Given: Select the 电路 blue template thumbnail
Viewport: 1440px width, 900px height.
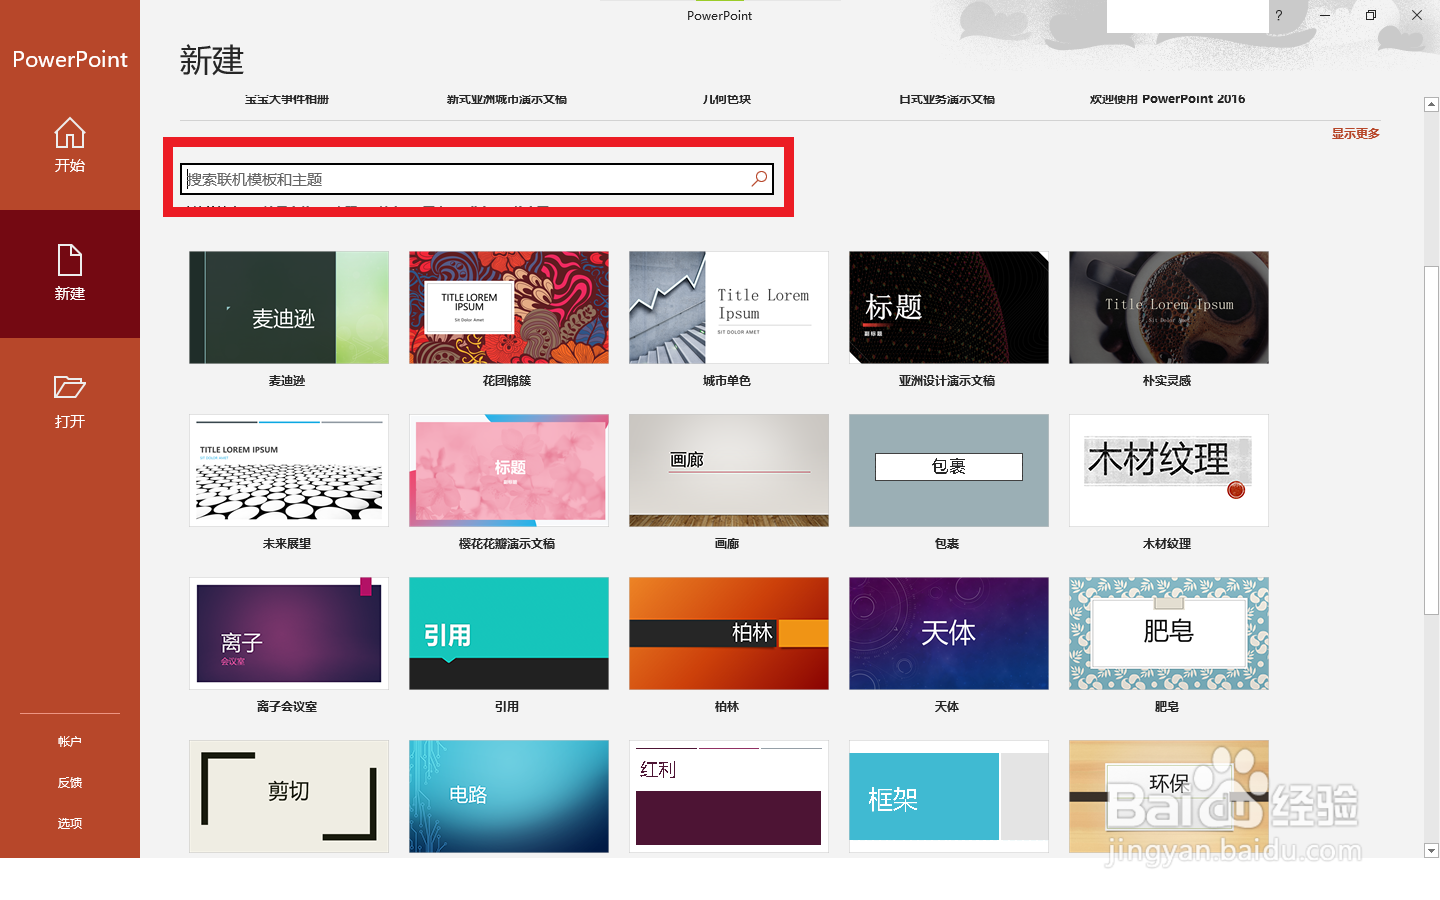Looking at the screenshot, I should (x=509, y=796).
